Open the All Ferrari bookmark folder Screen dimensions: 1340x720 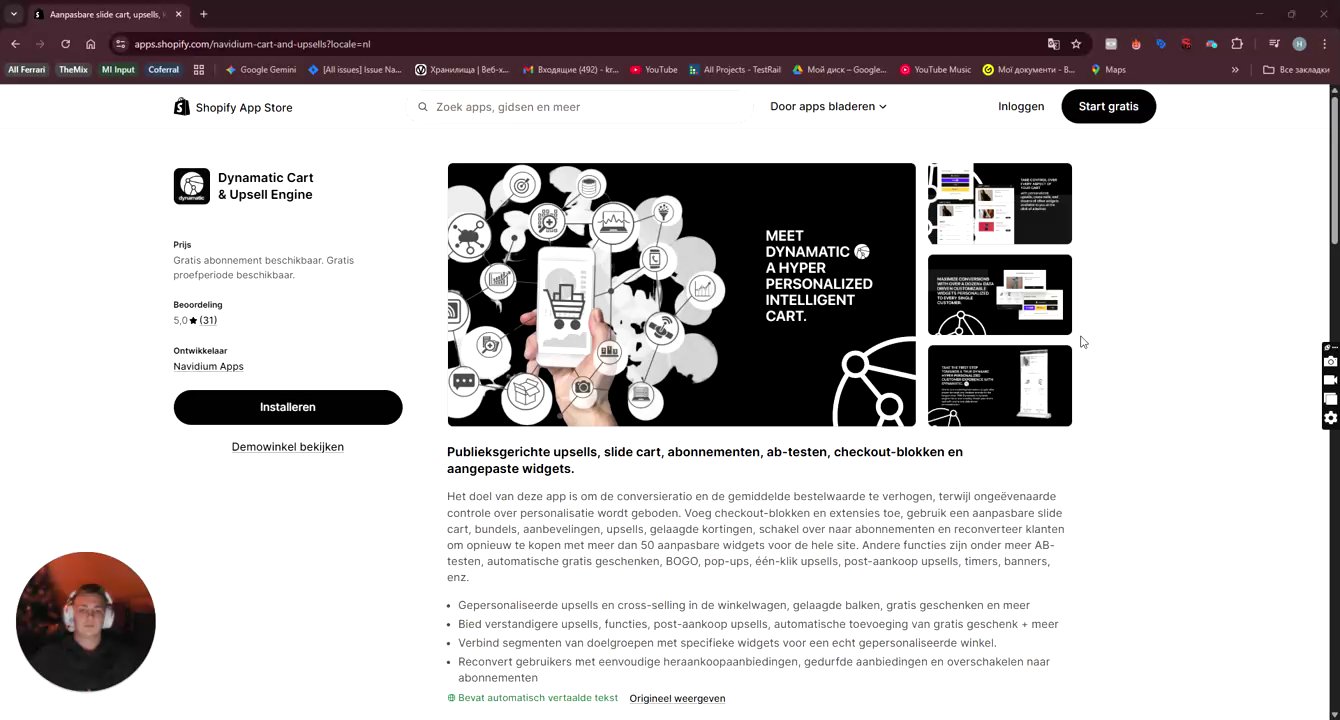click(x=27, y=70)
